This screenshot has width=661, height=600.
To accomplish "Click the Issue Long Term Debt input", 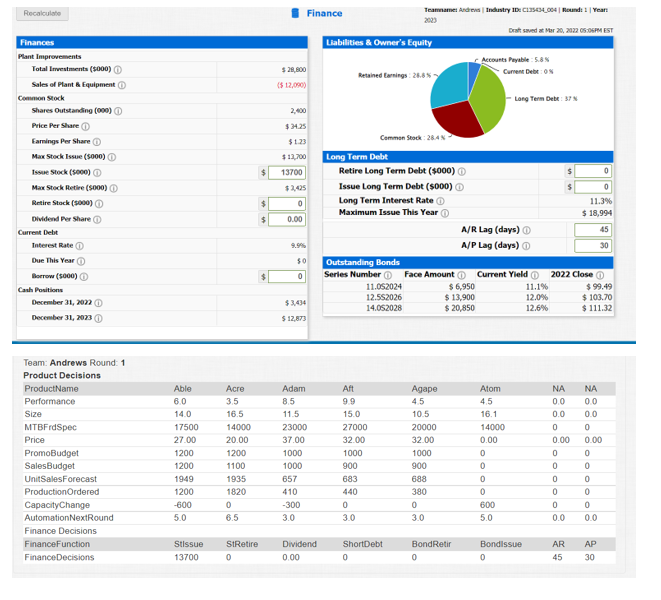I will (x=593, y=187).
